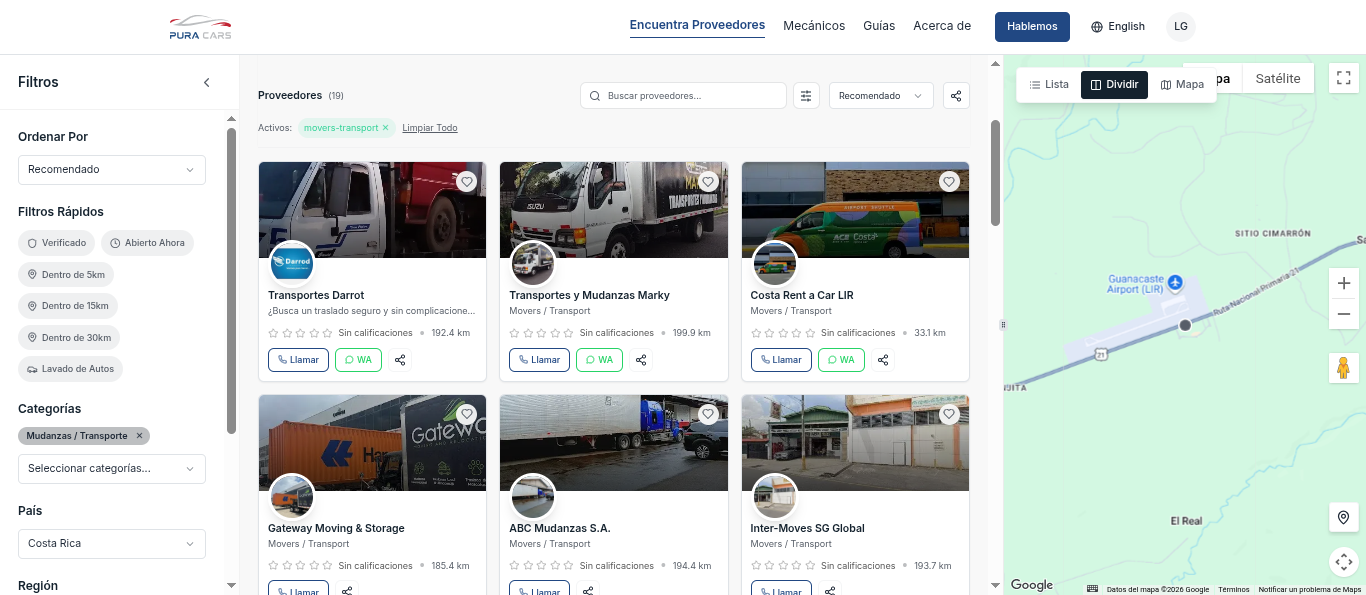Call Costa Rent a Car LIR
Screen dimensions: 1366x595
pos(781,360)
